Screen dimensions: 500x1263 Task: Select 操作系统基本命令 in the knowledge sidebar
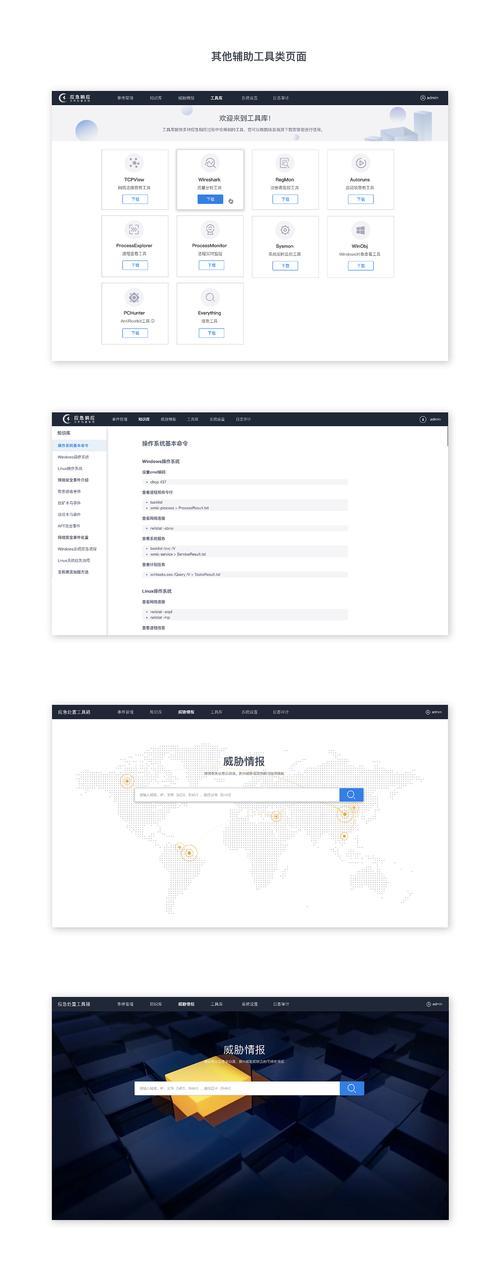(80, 445)
